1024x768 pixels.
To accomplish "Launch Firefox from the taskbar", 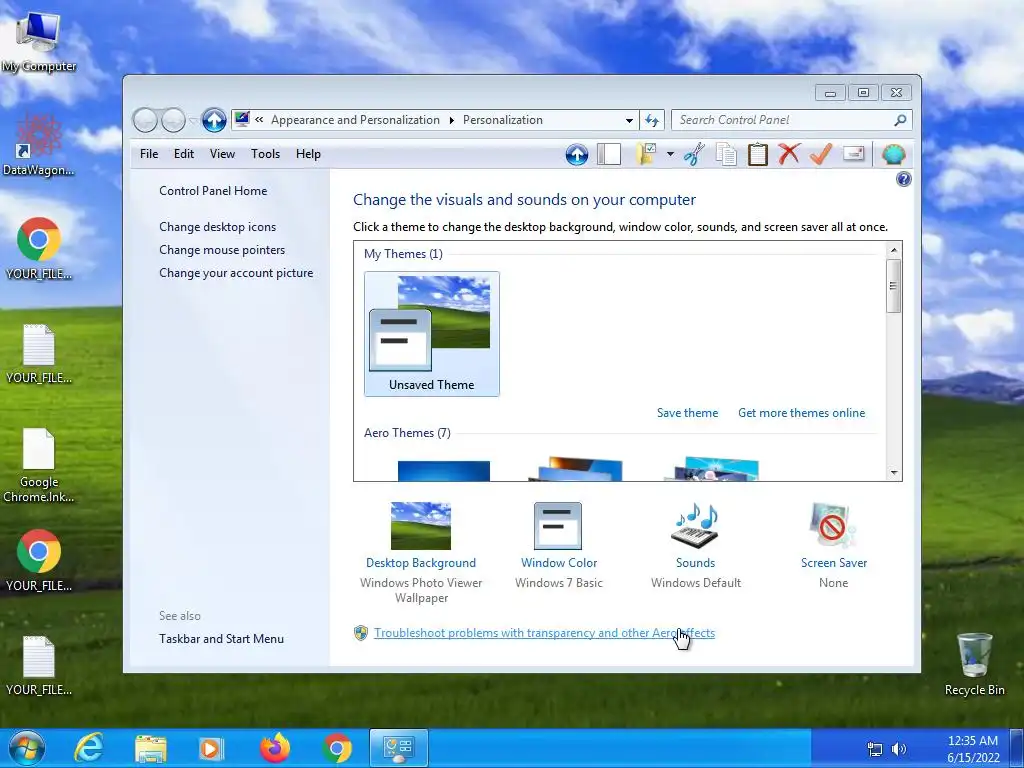I will tap(275, 748).
